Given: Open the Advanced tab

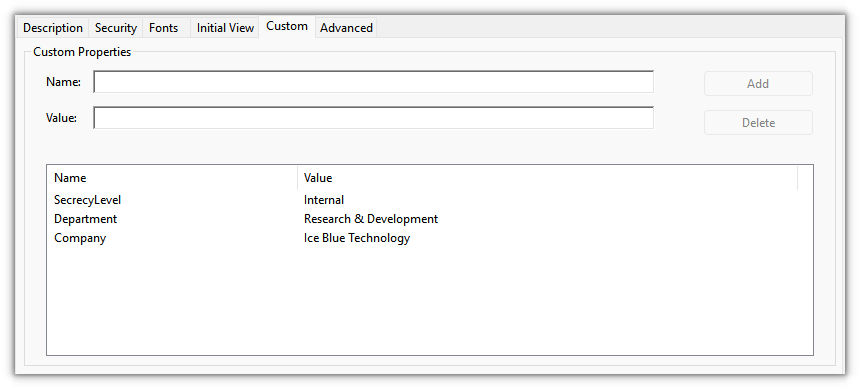Looking at the screenshot, I should click(346, 28).
